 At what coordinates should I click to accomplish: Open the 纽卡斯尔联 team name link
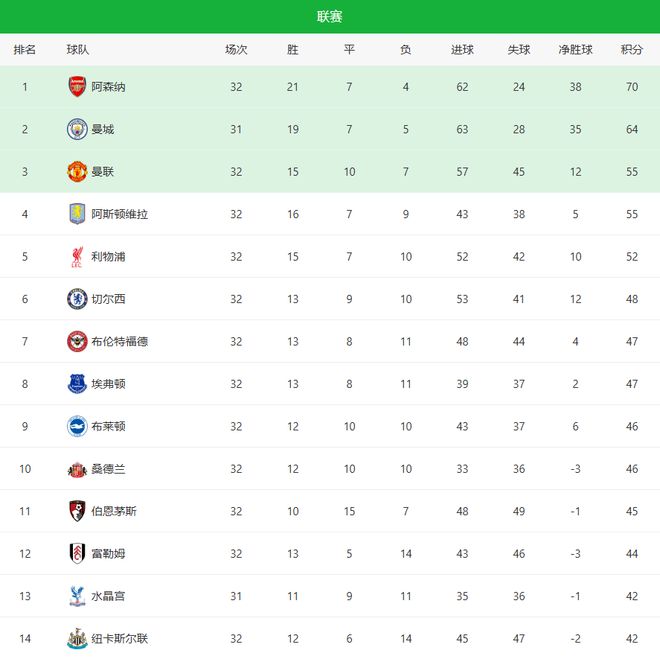coord(120,638)
